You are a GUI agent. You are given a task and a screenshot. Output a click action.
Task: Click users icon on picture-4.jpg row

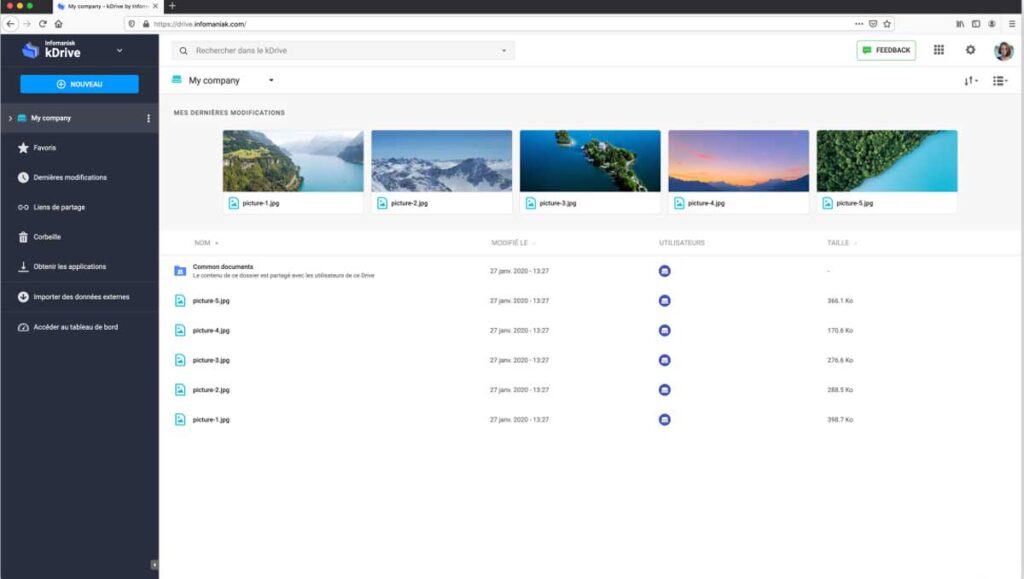664,330
